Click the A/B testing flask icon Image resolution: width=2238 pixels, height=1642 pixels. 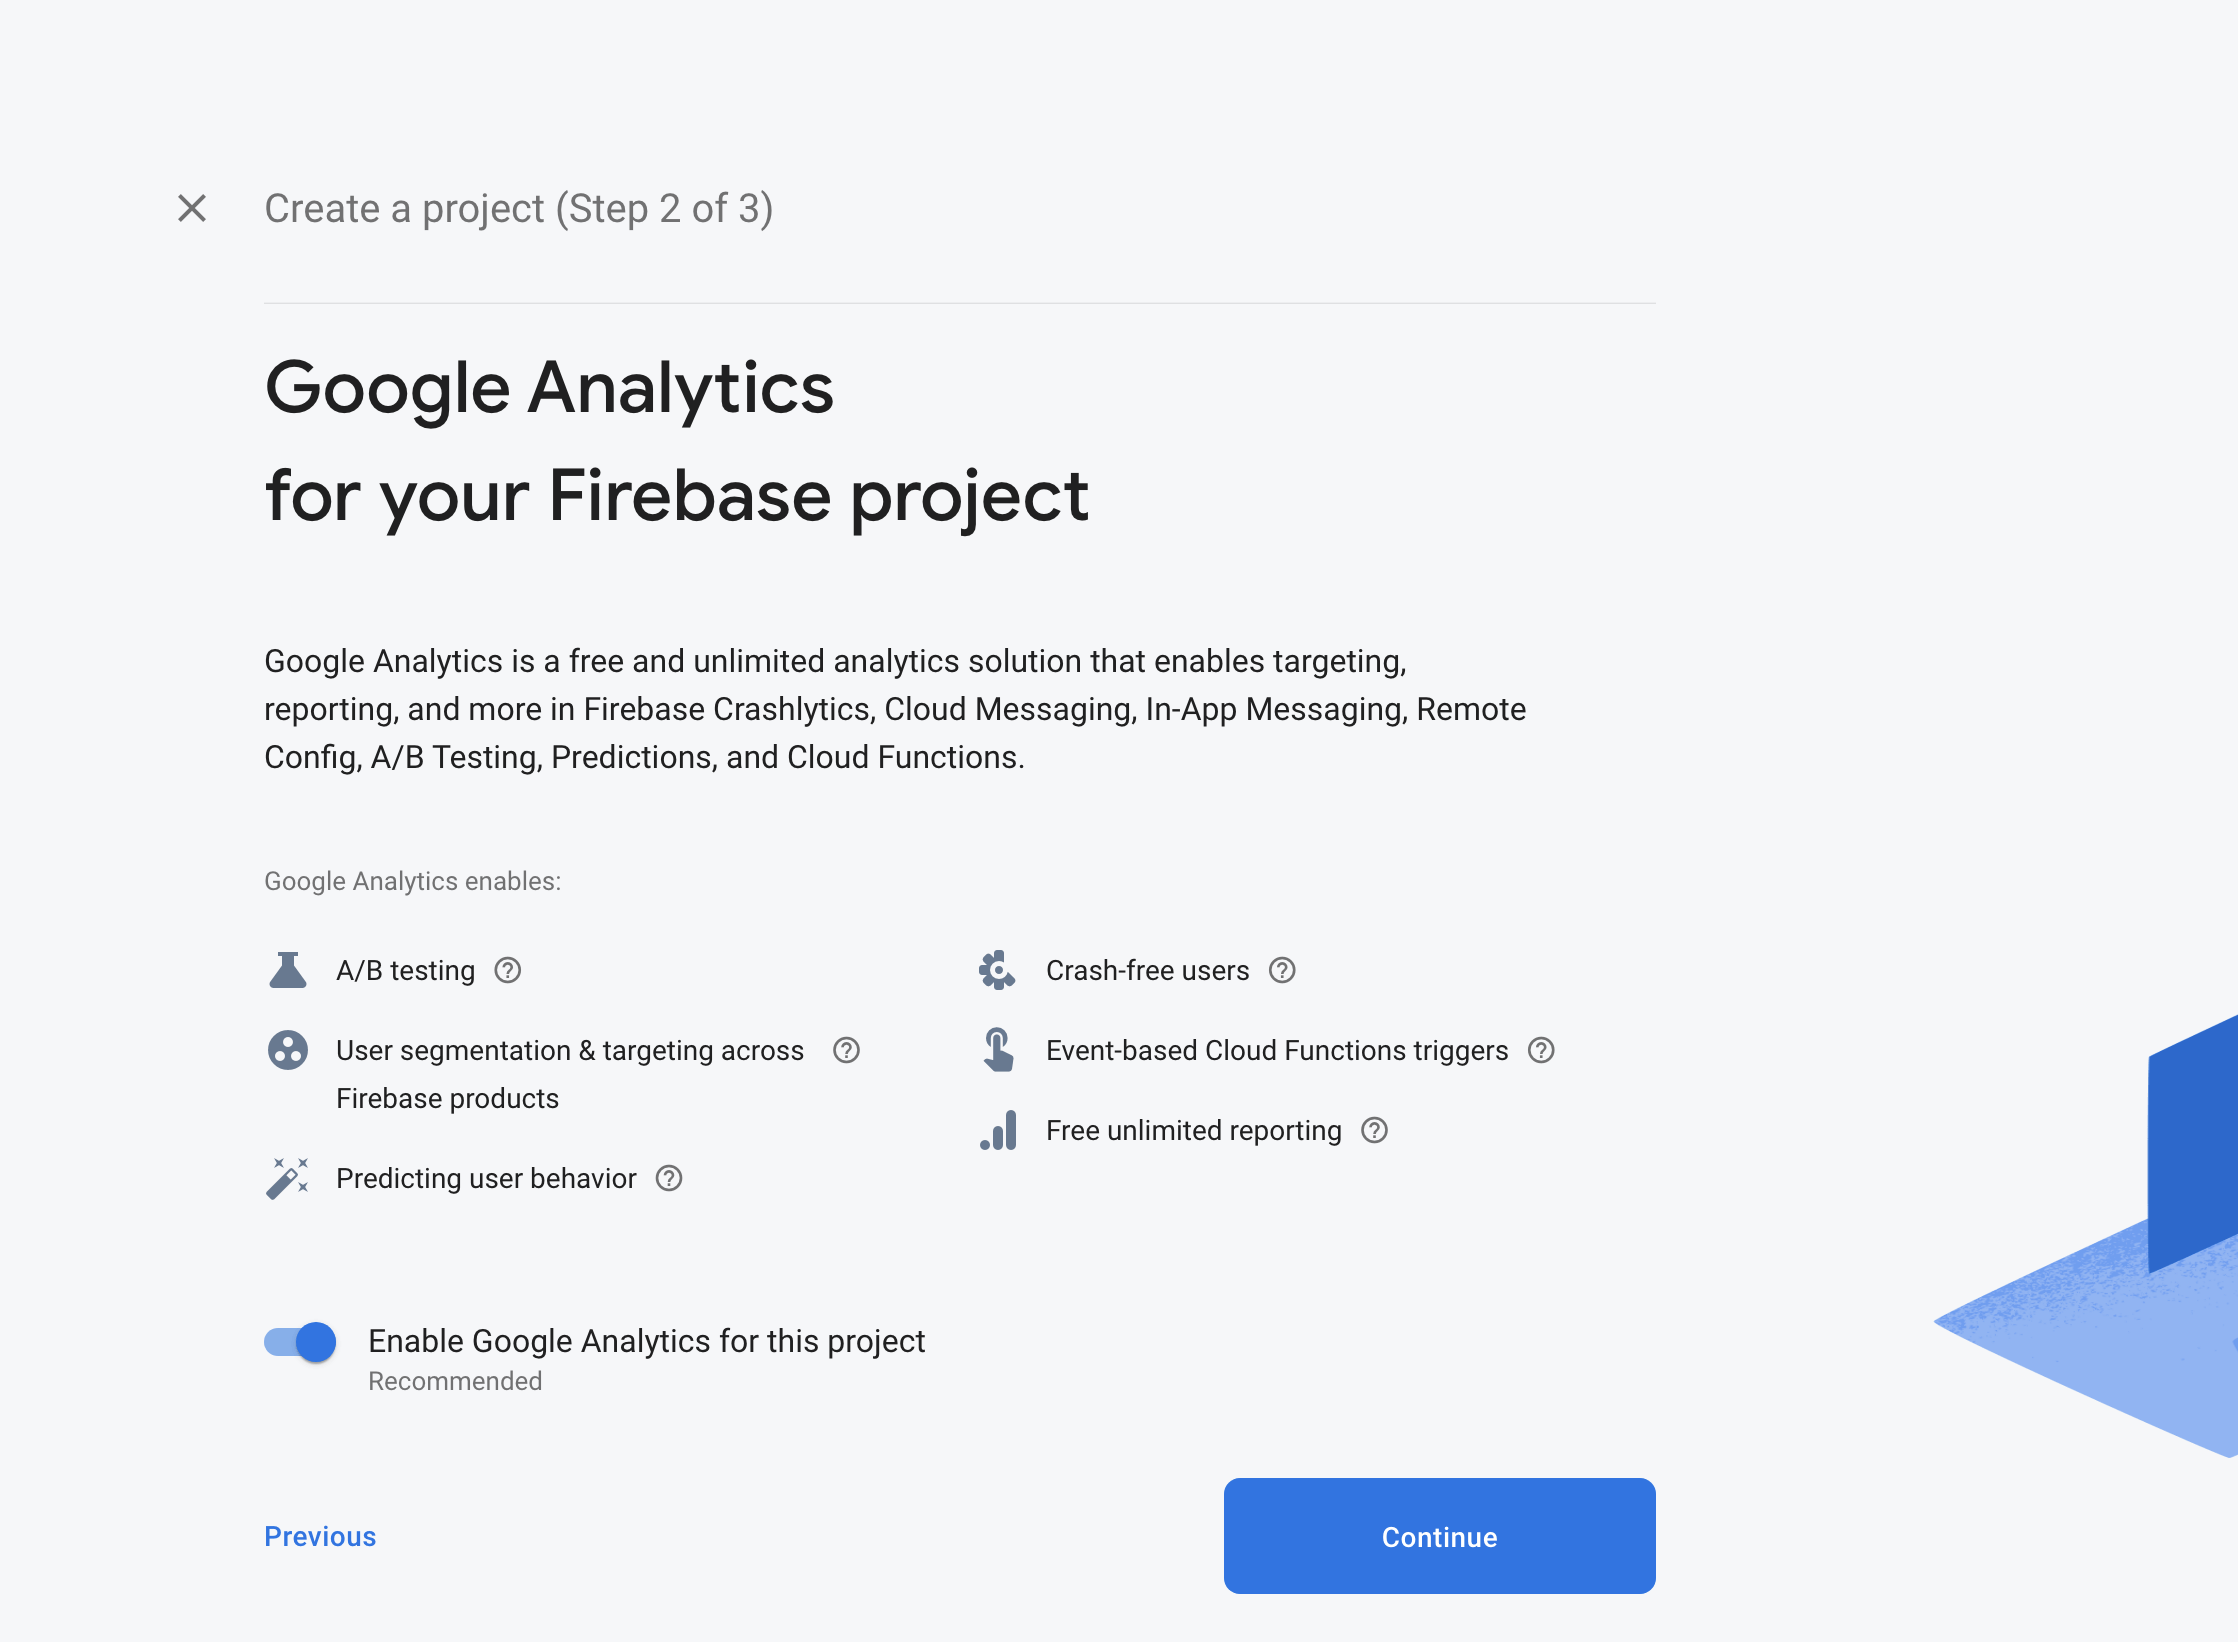288,970
